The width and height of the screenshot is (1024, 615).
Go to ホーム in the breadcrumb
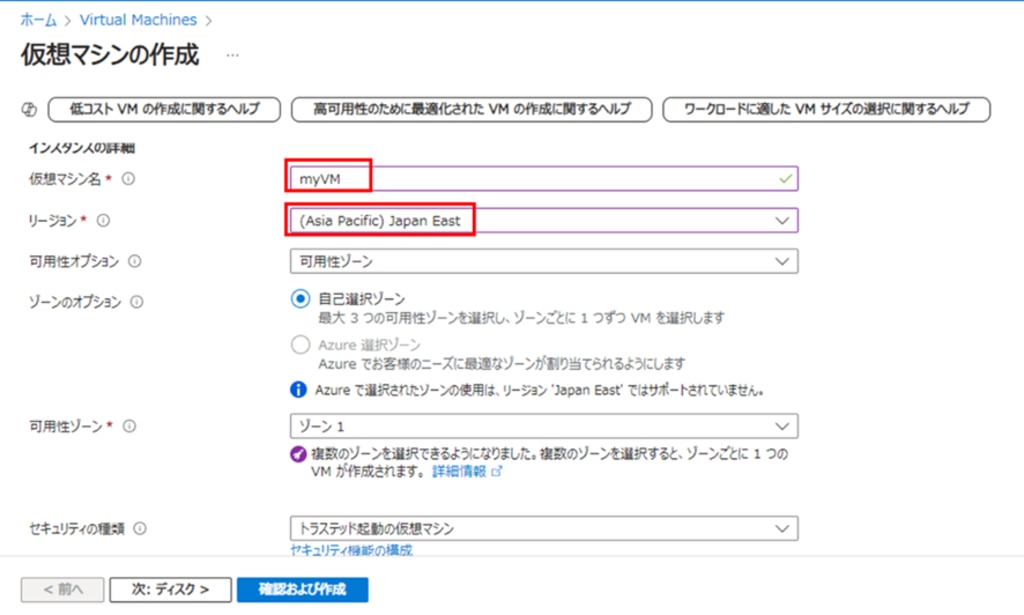pos(38,20)
